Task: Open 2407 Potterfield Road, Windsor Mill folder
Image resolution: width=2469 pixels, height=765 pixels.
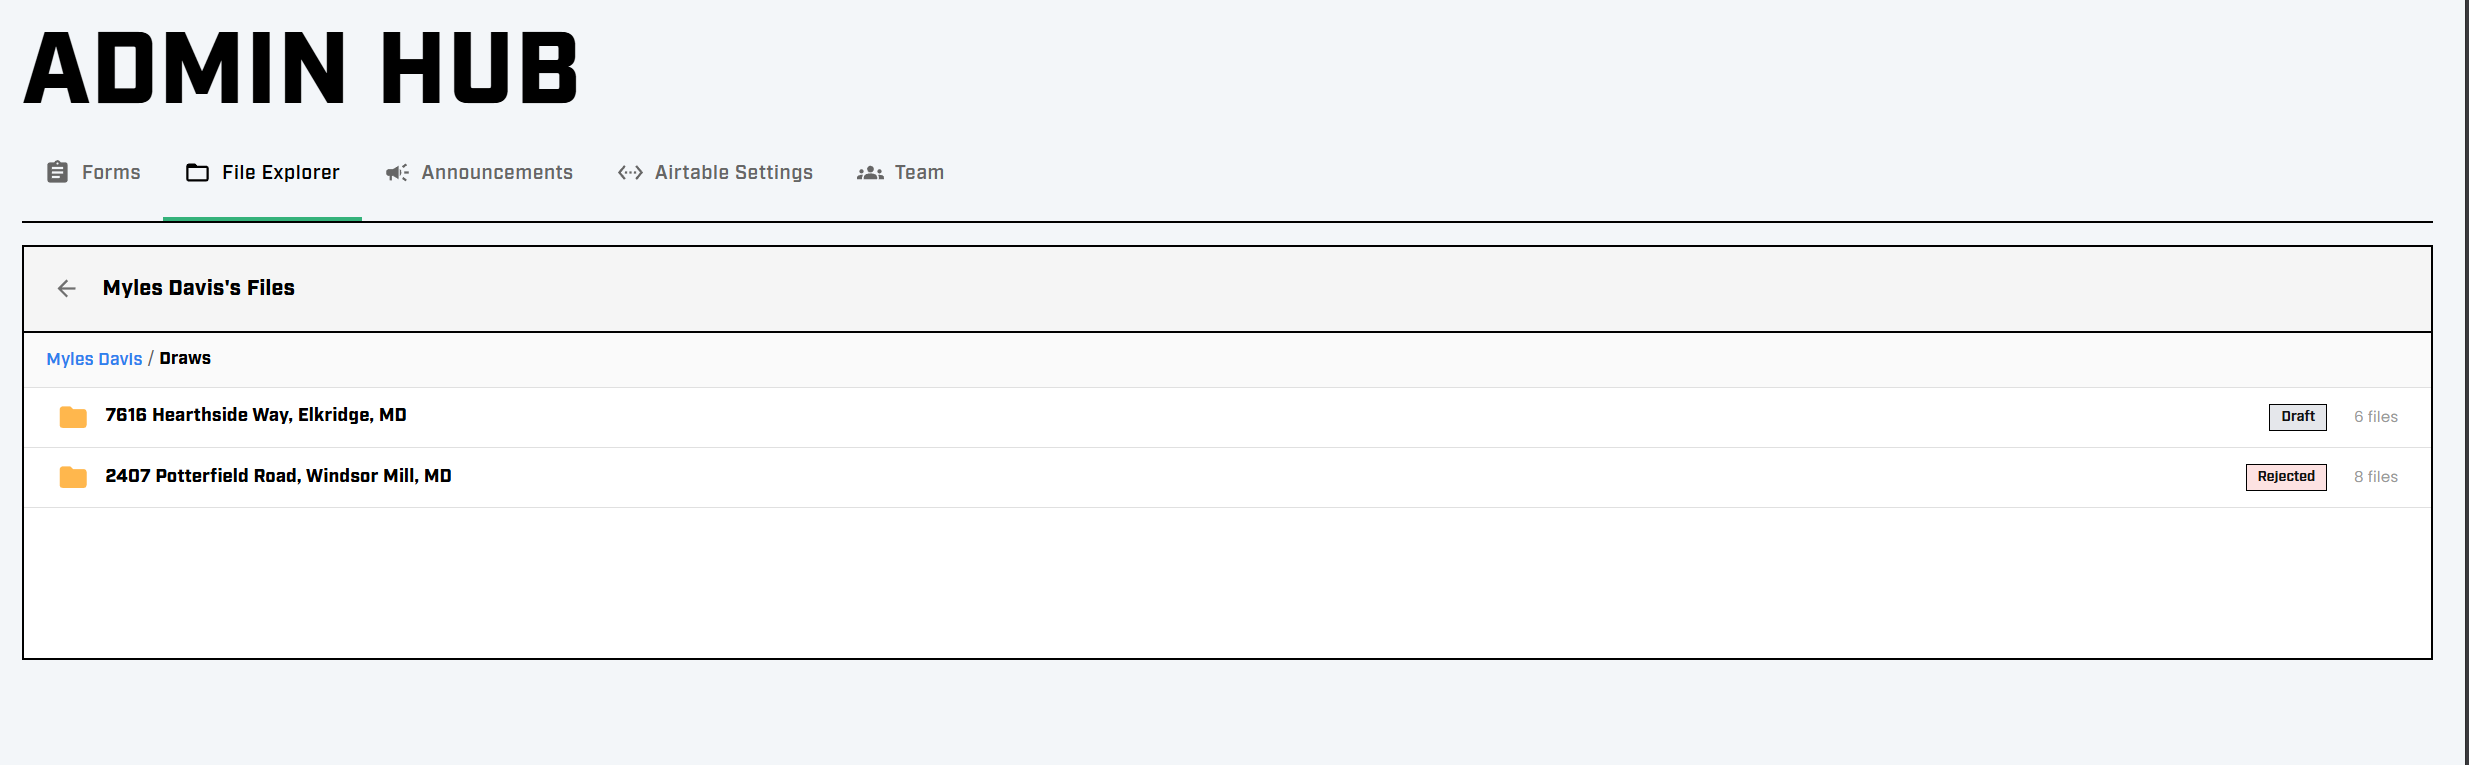Action: coord(278,476)
